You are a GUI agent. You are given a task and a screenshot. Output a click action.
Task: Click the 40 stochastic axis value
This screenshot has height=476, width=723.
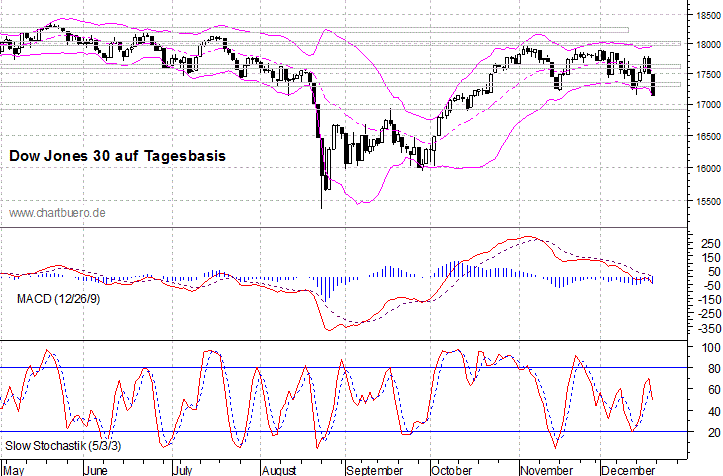[x=714, y=411]
